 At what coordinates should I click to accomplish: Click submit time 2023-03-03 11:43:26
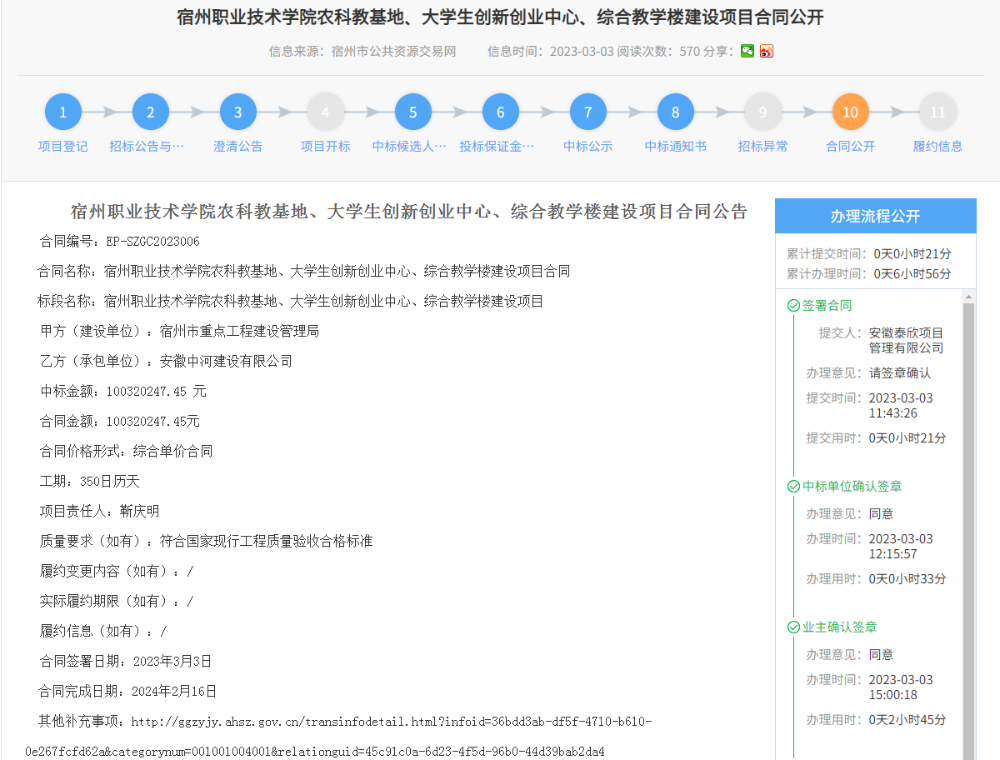(901, 406)
